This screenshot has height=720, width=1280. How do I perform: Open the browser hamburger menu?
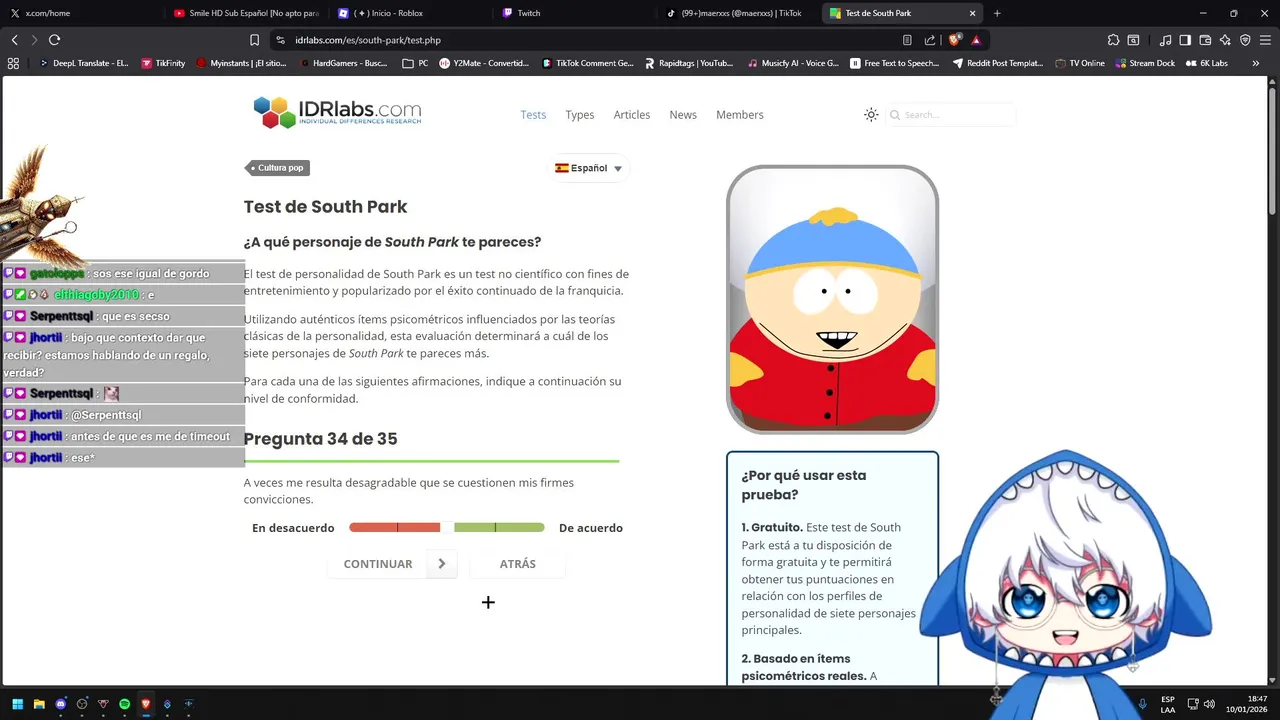[x=1266, y=40]
